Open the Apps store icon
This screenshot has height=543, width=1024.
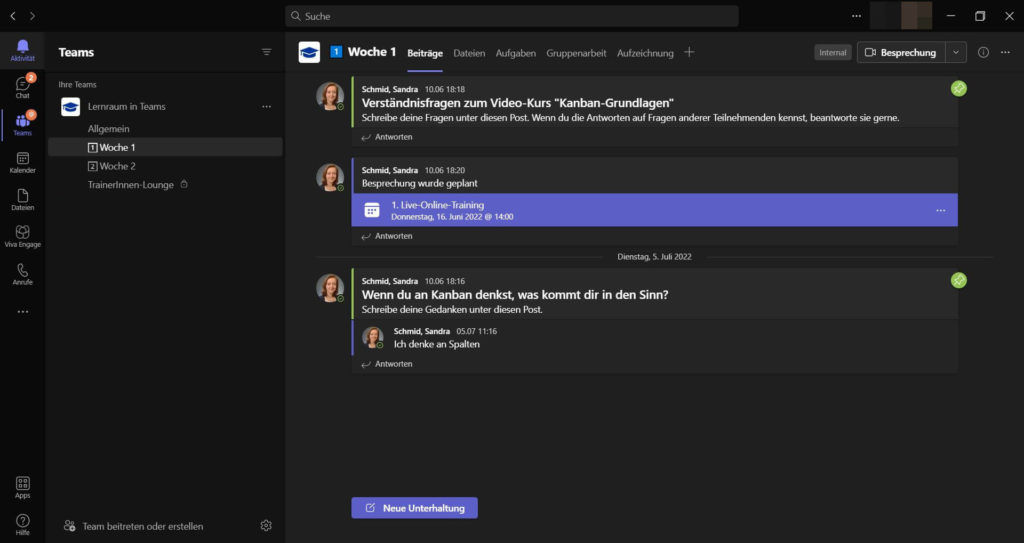click(22, 487)
